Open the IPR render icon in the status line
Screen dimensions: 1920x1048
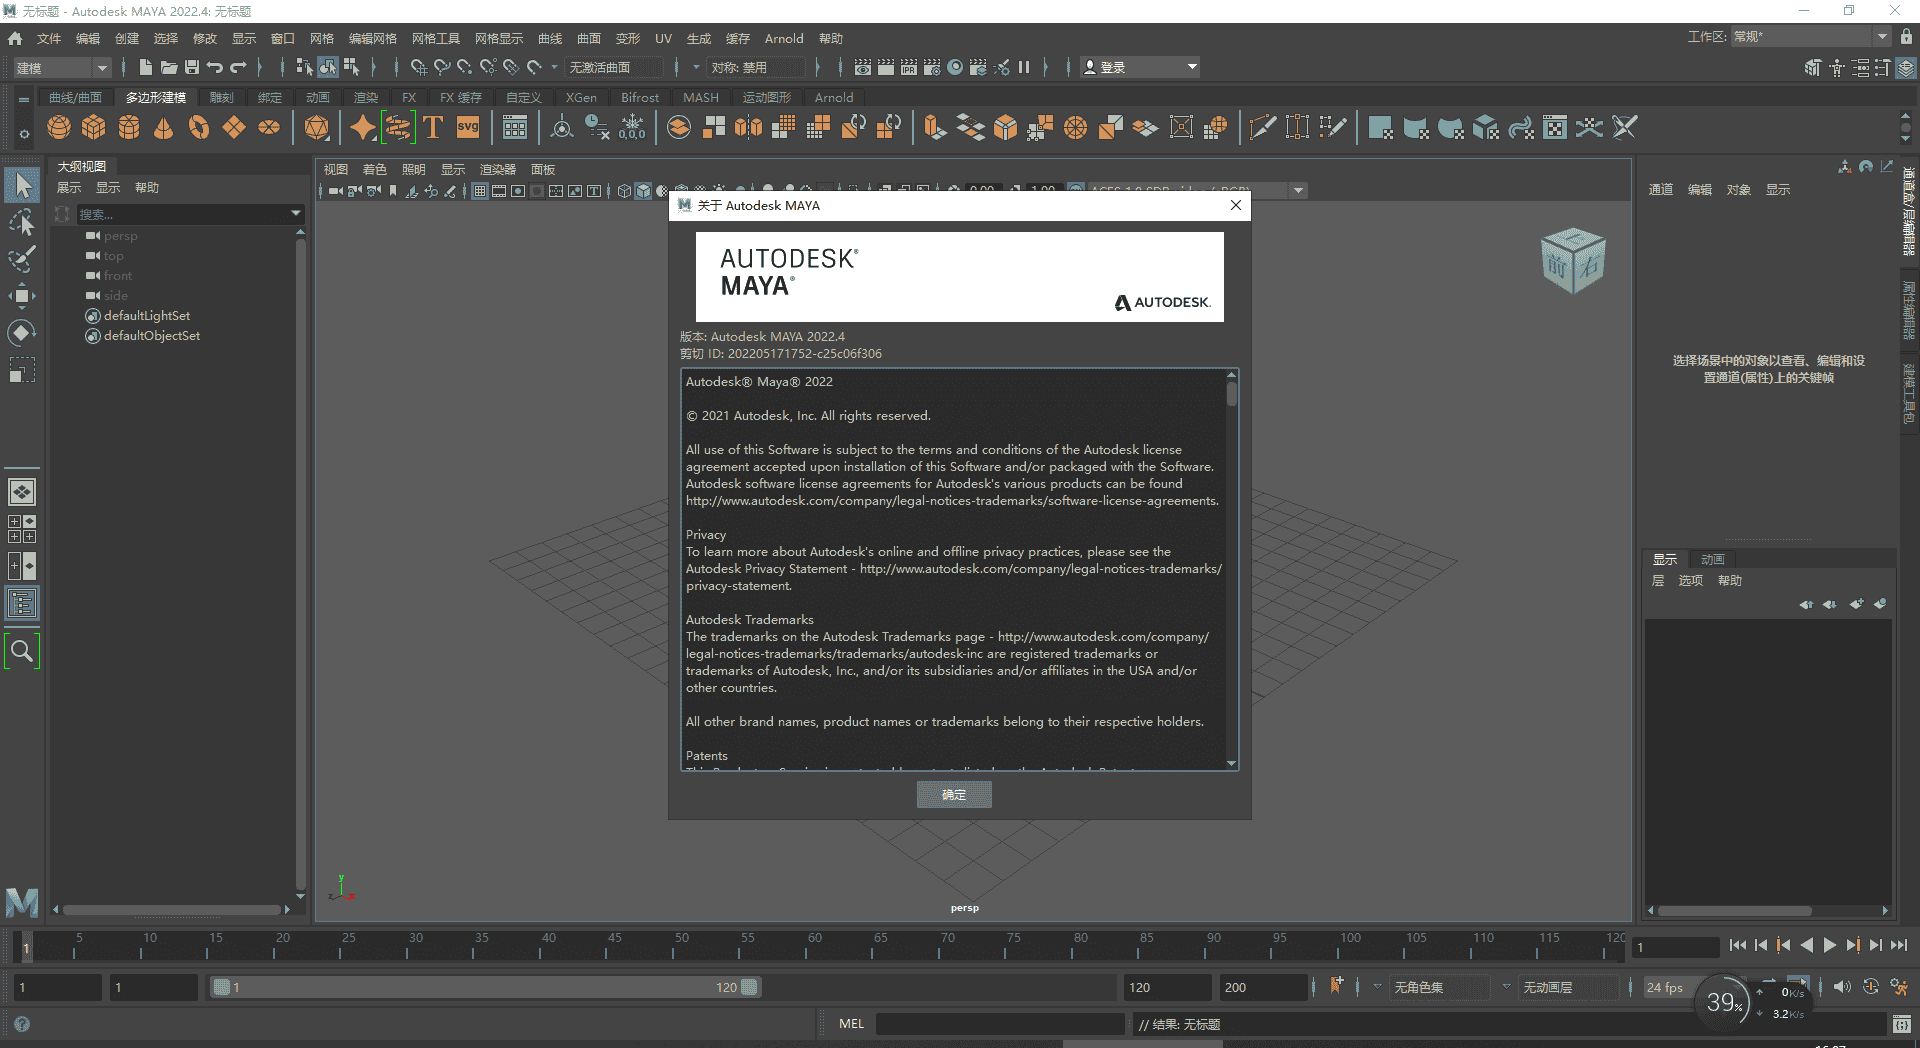point(907,67)
